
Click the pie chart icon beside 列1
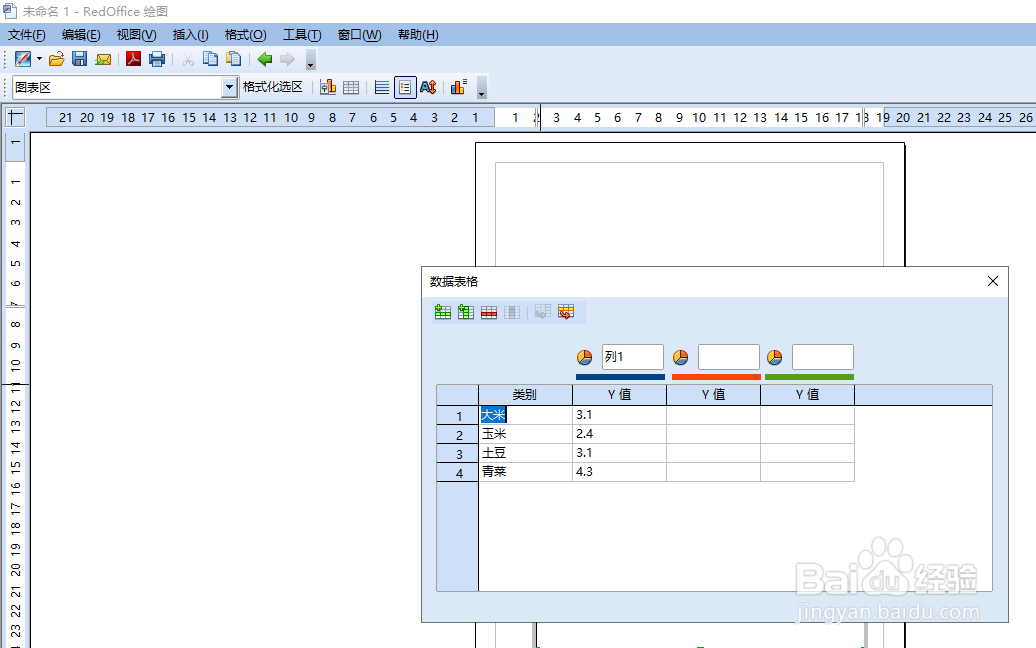(x=585, y=357)
